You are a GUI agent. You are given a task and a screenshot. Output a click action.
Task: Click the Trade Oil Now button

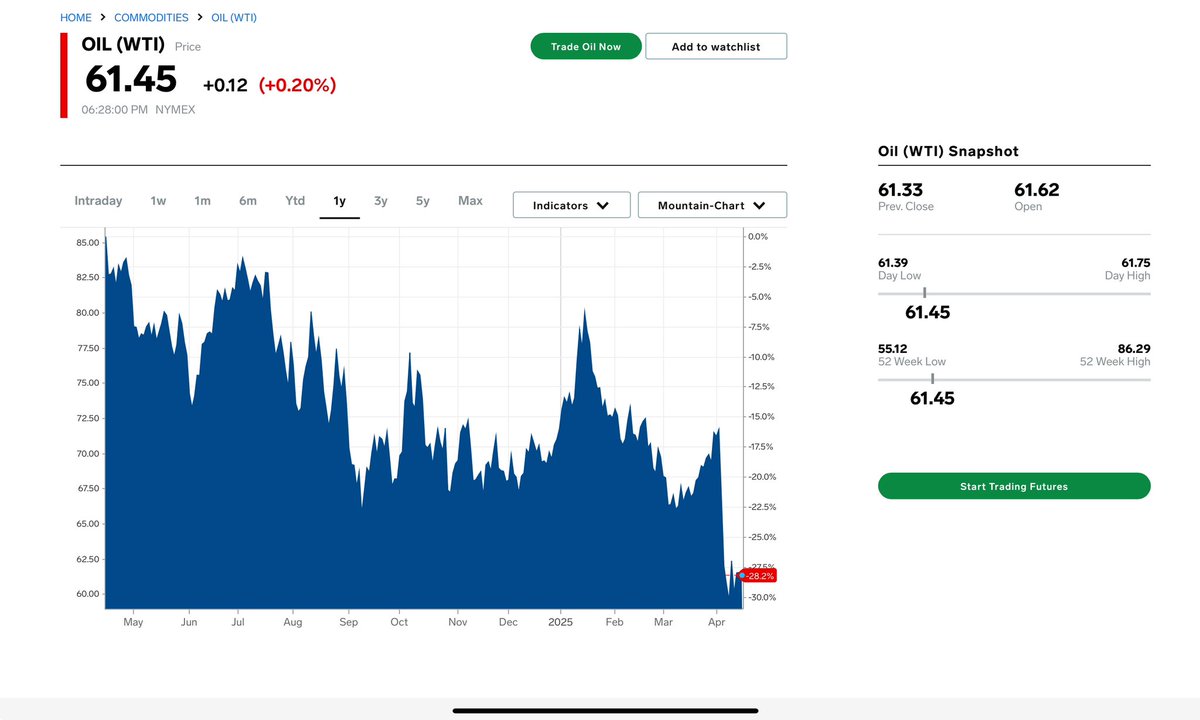[586, 47]
